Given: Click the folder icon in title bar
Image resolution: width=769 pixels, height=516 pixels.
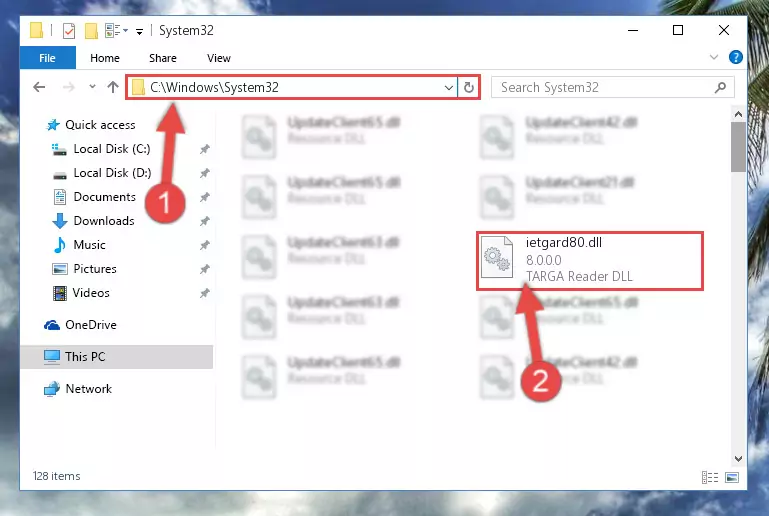Looking at the screenshot, I should click(37, 30).
